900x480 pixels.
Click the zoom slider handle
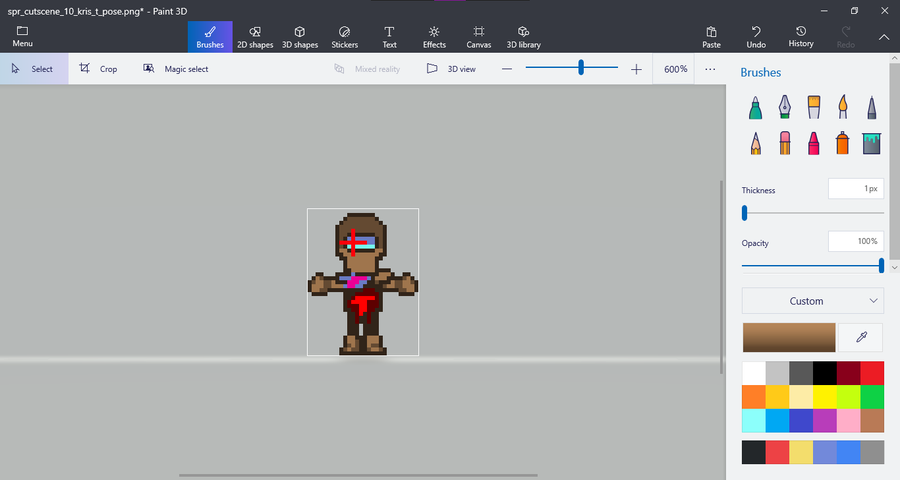pos(581,67)
